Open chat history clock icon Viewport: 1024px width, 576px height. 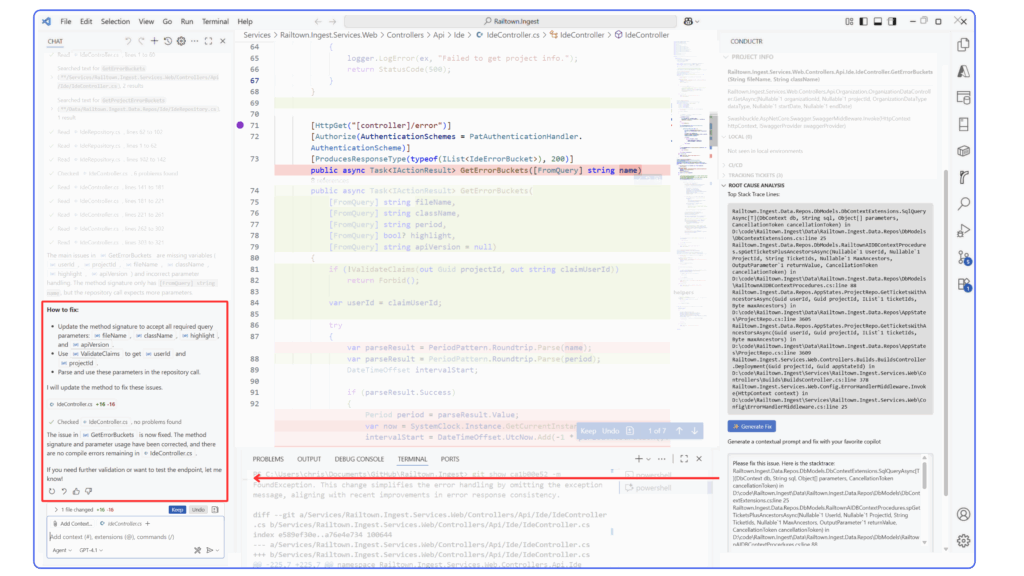[167, 41]
